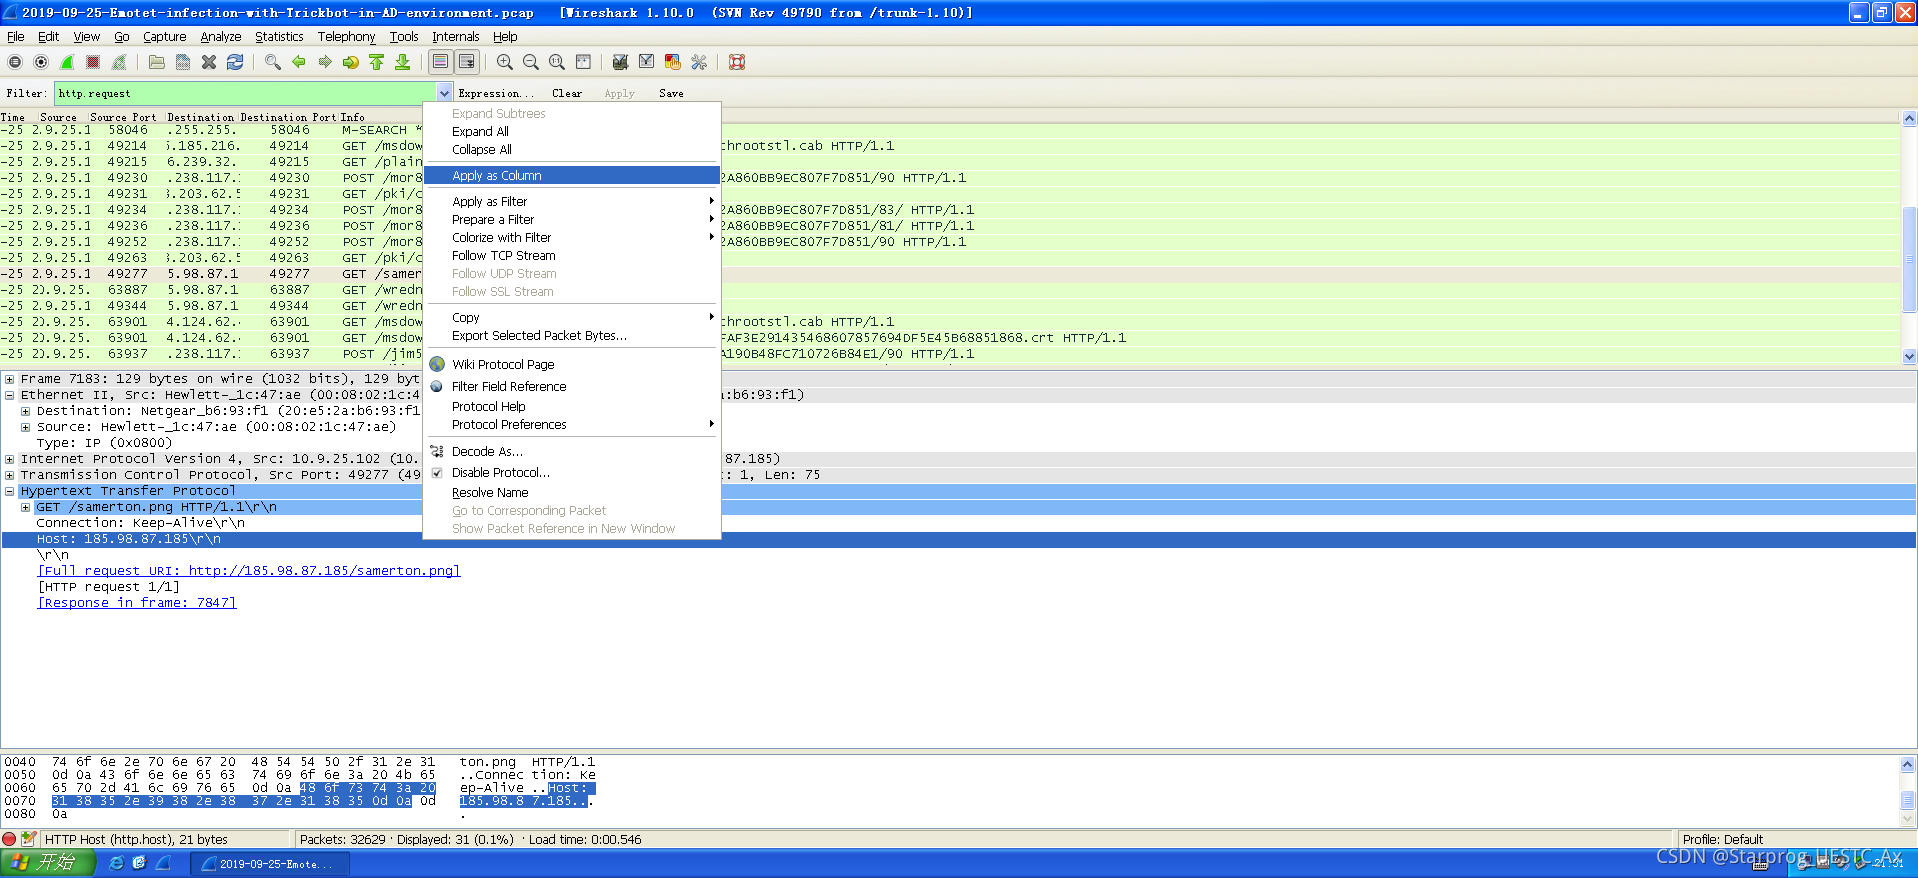Open the capture interfaces list icon
This screenshot has width=1918, height=878.
15,62
